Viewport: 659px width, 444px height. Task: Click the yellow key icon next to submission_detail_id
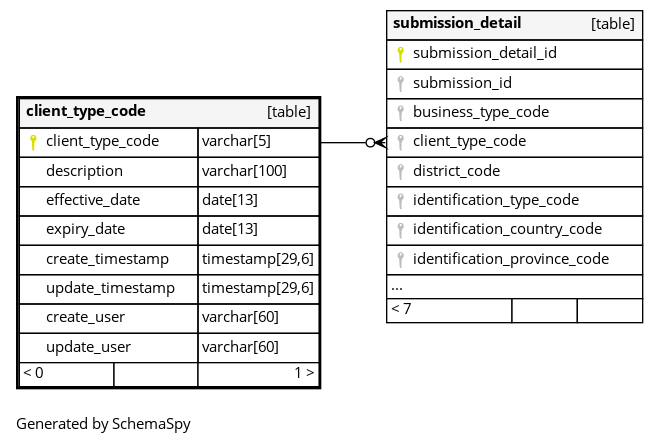point(400,54)
